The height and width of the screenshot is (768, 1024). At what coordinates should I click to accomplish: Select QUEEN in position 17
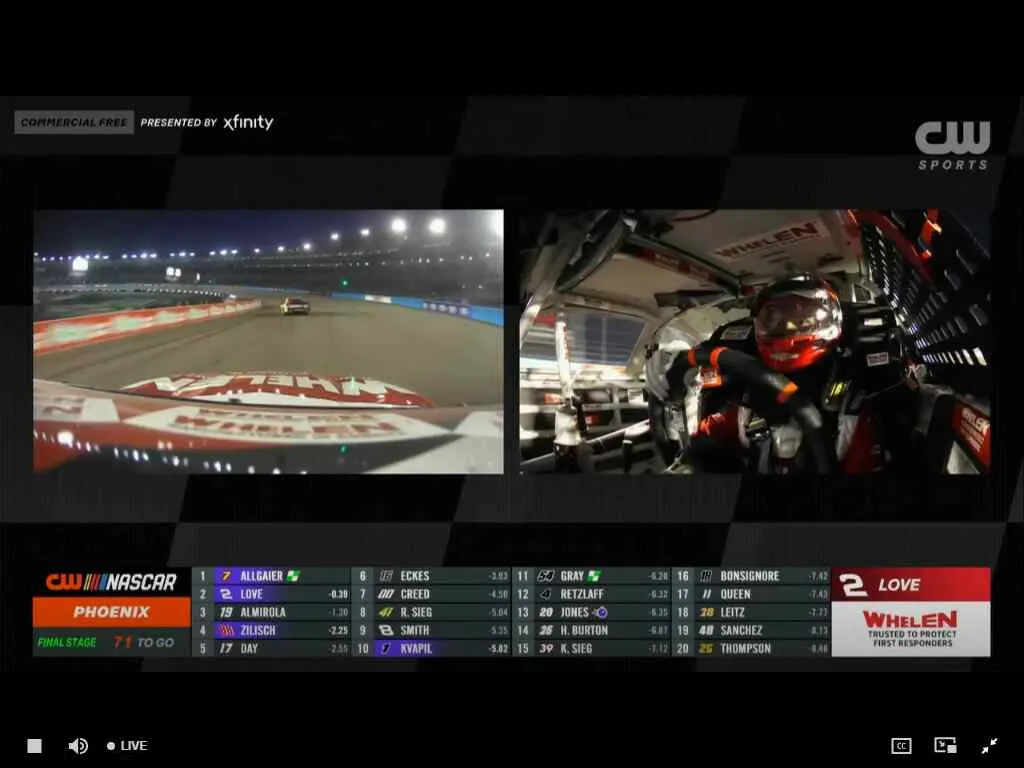tap(751, 594)
